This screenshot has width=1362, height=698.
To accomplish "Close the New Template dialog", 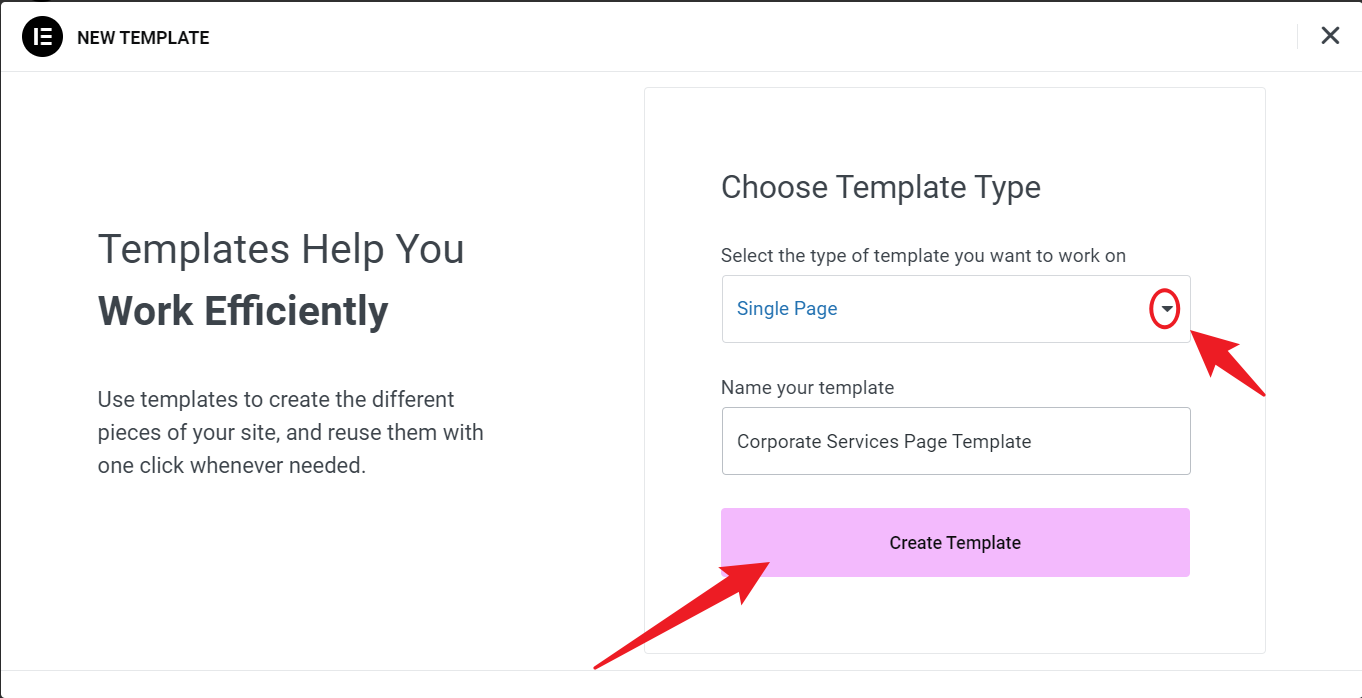I will 1330,36.
